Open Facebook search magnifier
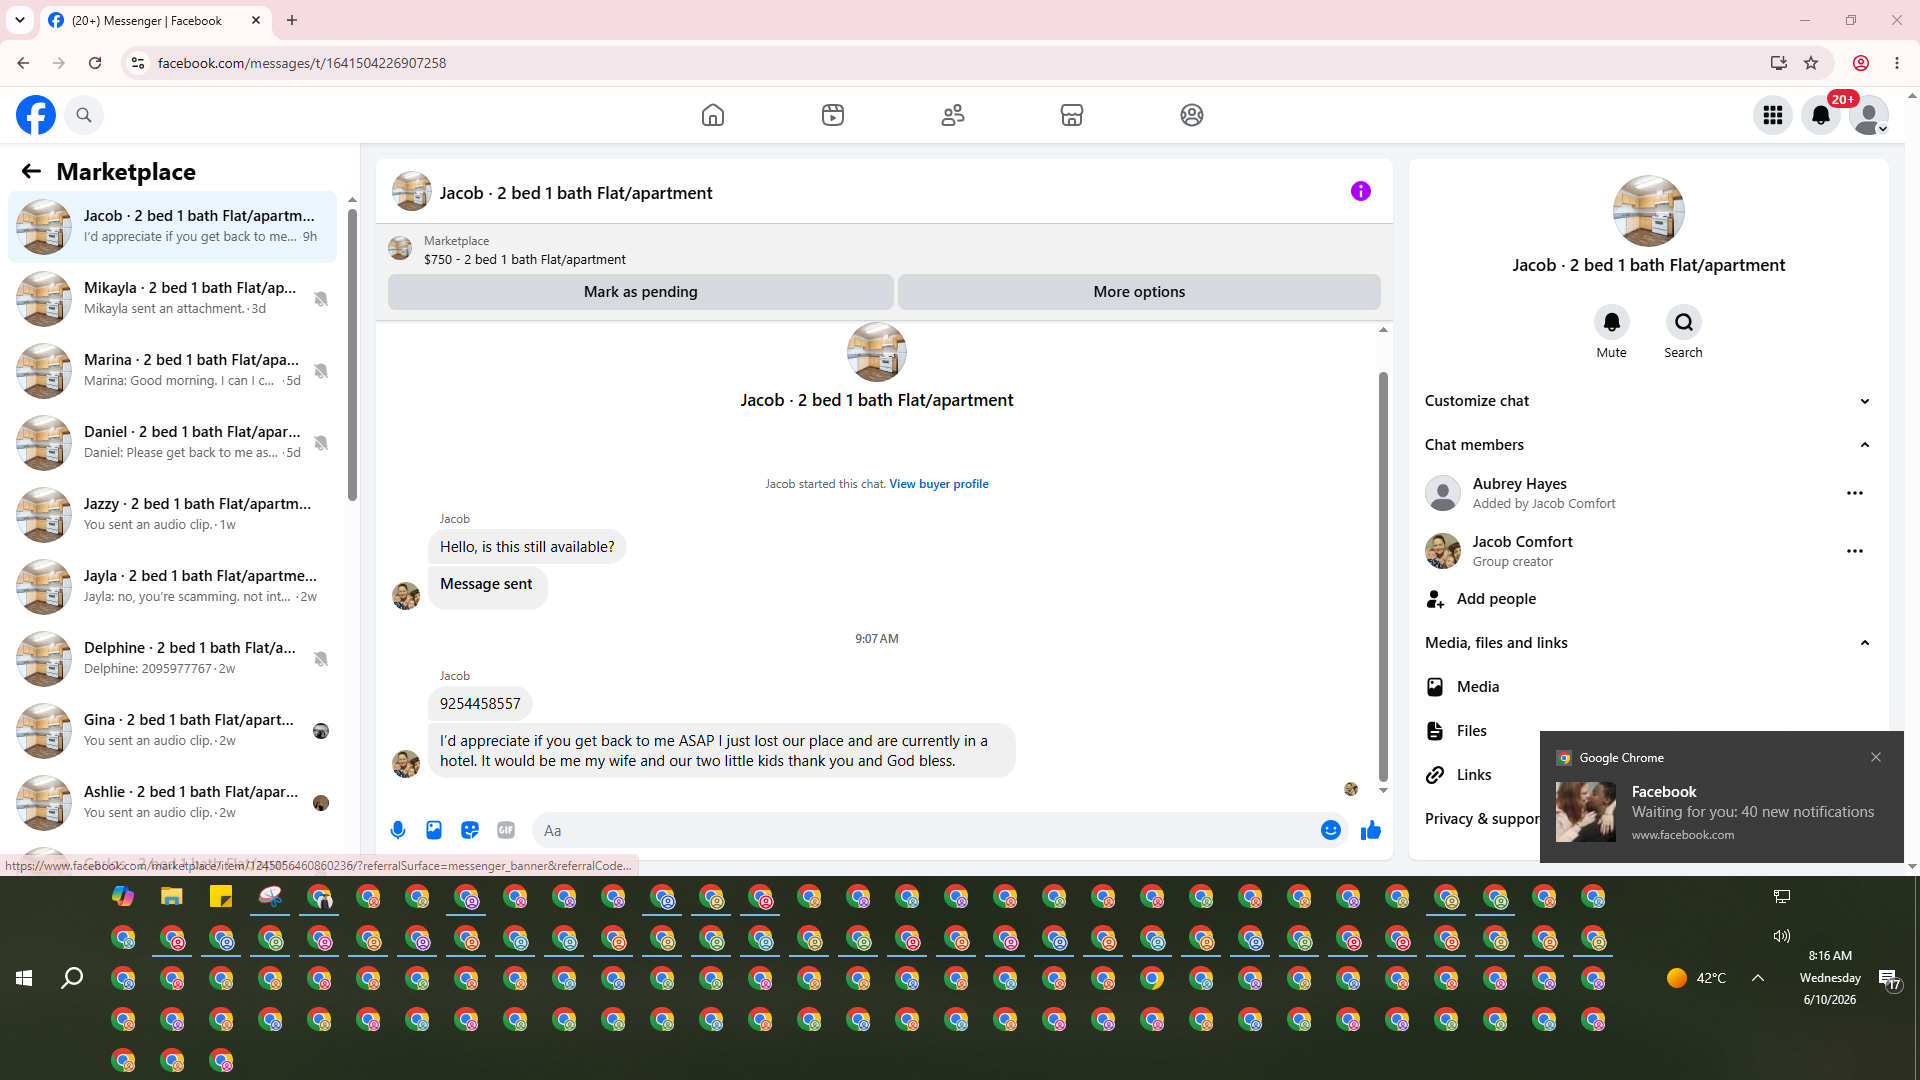The image size is (1920, 1080). point(84,115)
